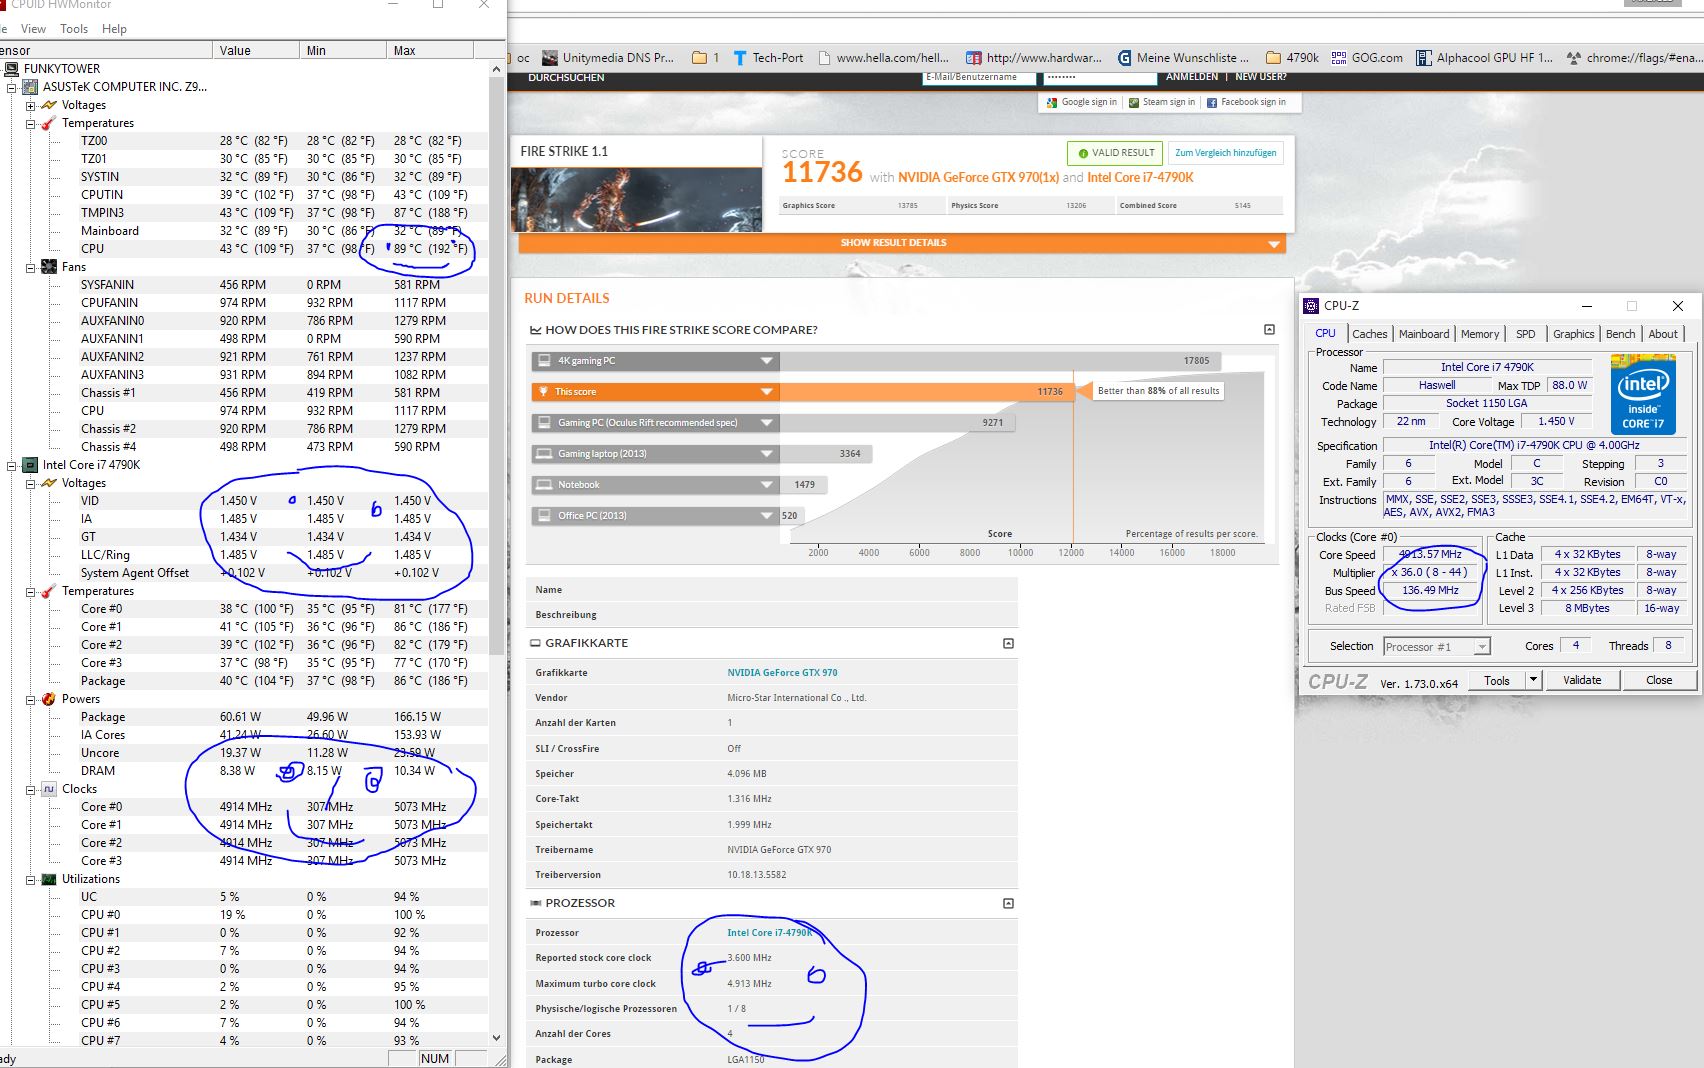Open the Processor #1 selection dropdown
The width and height of the screenshot is (1704, 1068).
point(1481,647)
